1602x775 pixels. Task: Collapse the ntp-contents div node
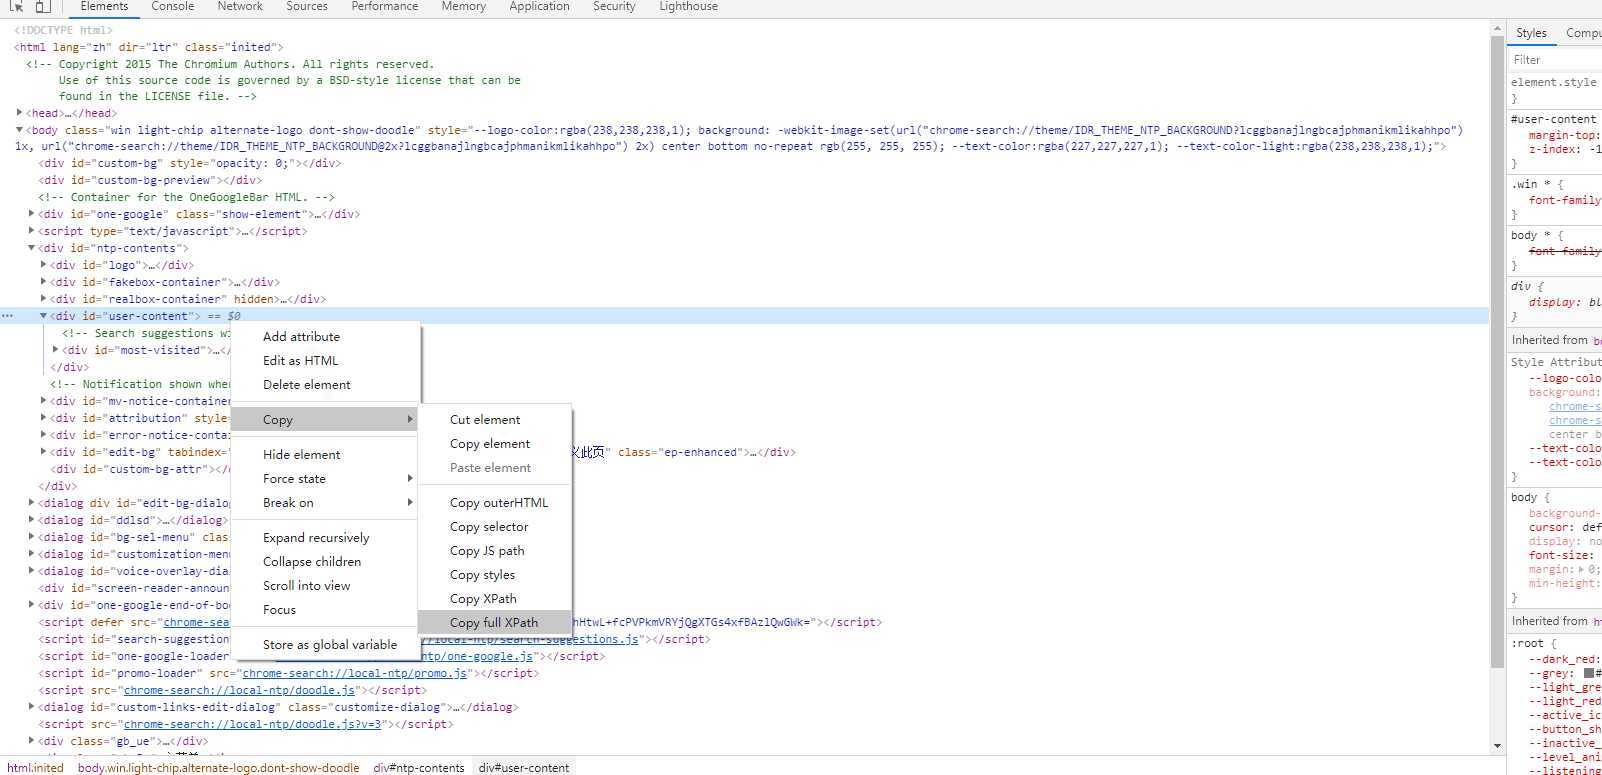[x=32, y=248]
